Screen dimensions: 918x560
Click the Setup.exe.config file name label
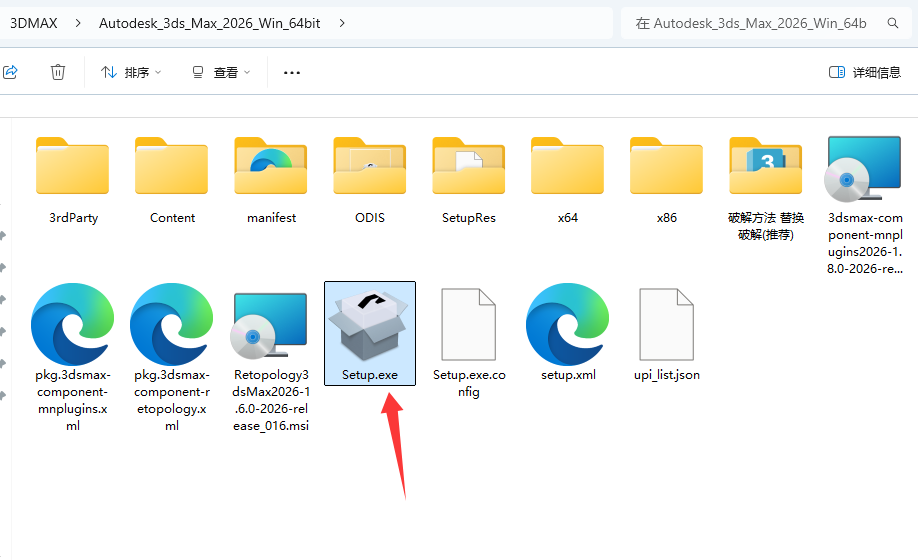469,383
